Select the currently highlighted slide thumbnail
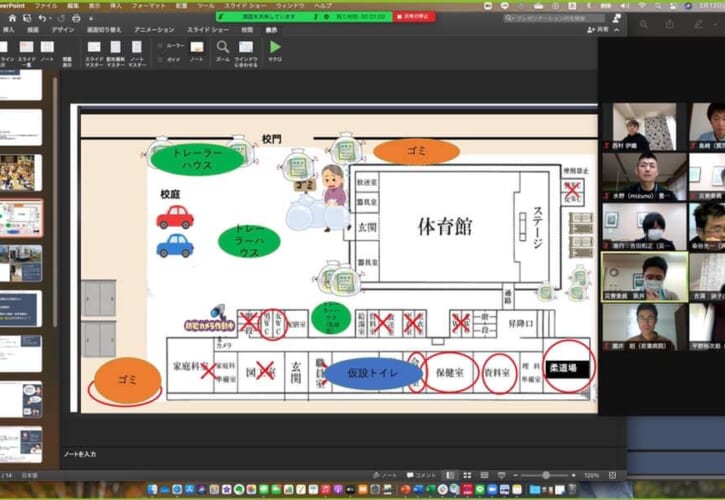 tap(20, 218)
